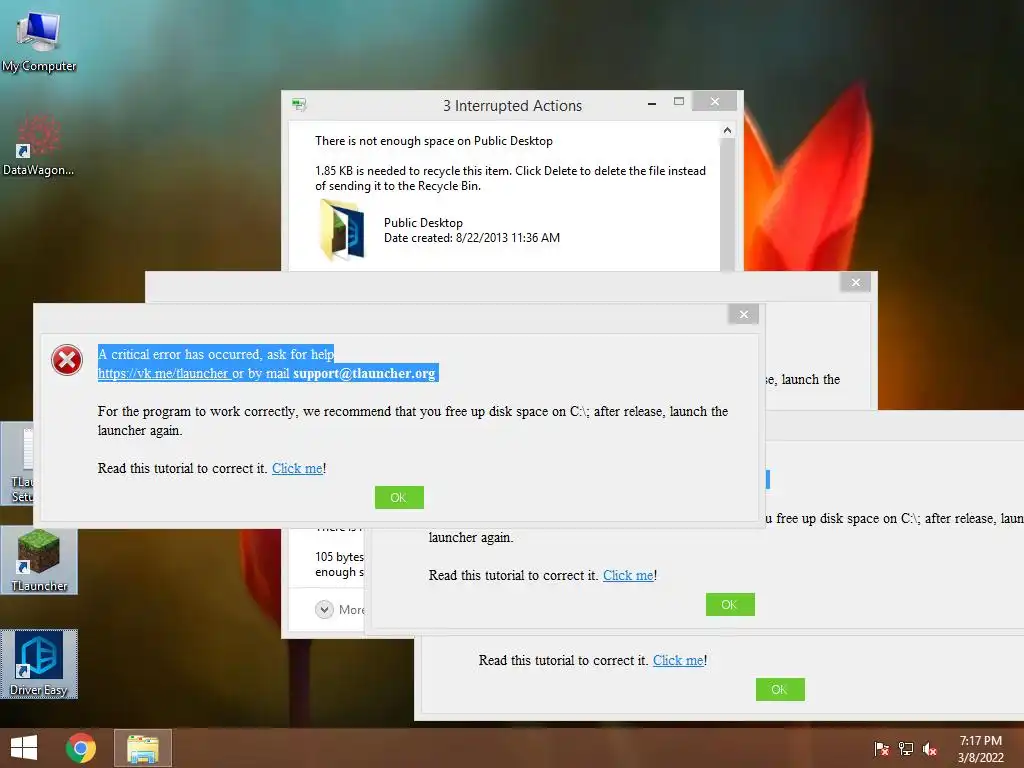Image resolution: width=1024 pixels, height=768 pixels.
Task: Click OK in the middle error dialog
Action: (x=730, y=605)
